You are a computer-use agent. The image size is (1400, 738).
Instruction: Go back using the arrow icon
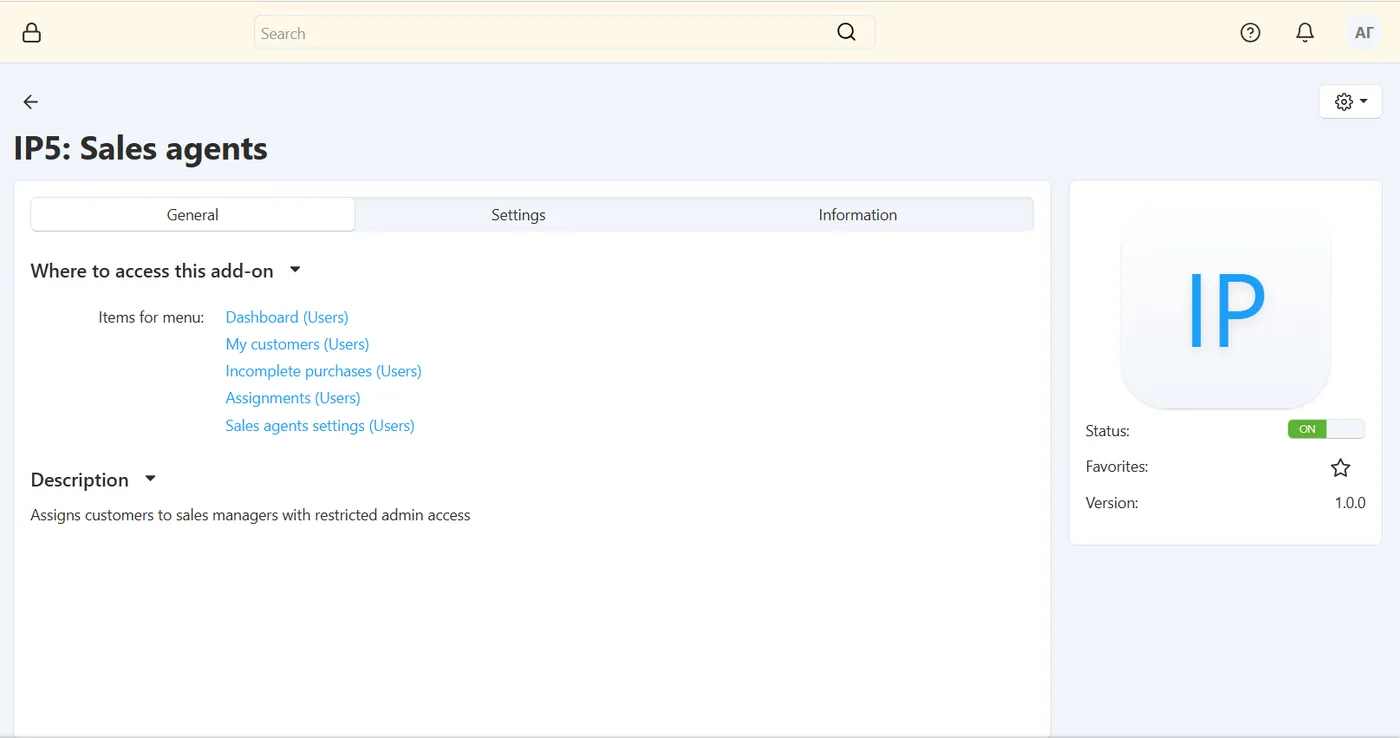[x=31, y=102]
